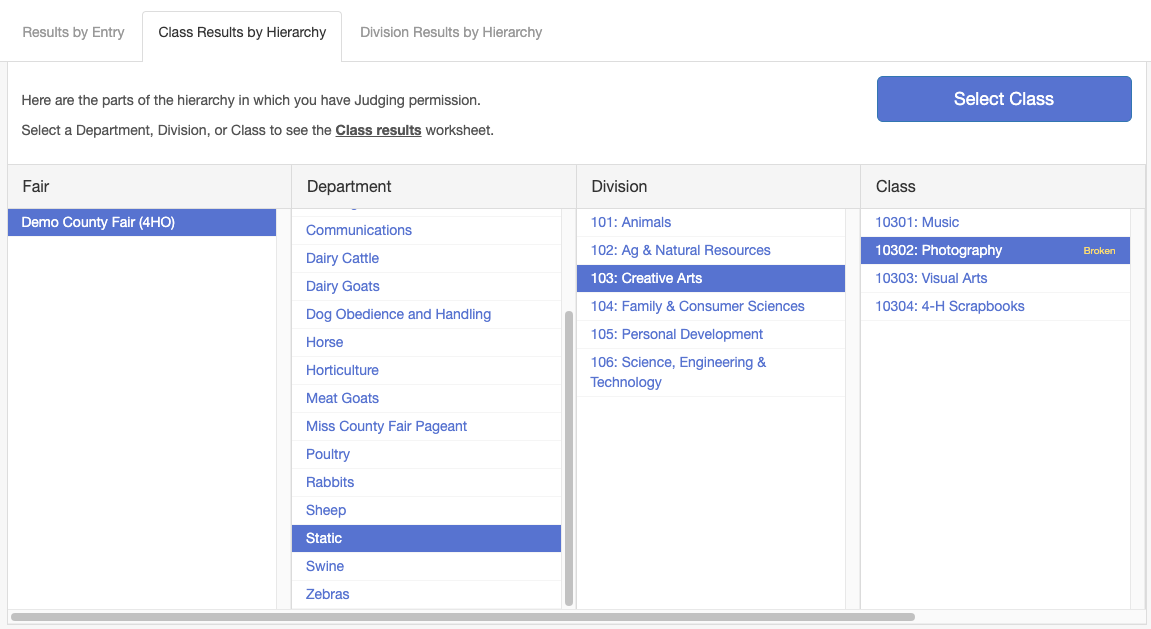This screenshot has height=629, width=1151.
Task: Click the Broken badge on Photography class
Action: 1099,251
